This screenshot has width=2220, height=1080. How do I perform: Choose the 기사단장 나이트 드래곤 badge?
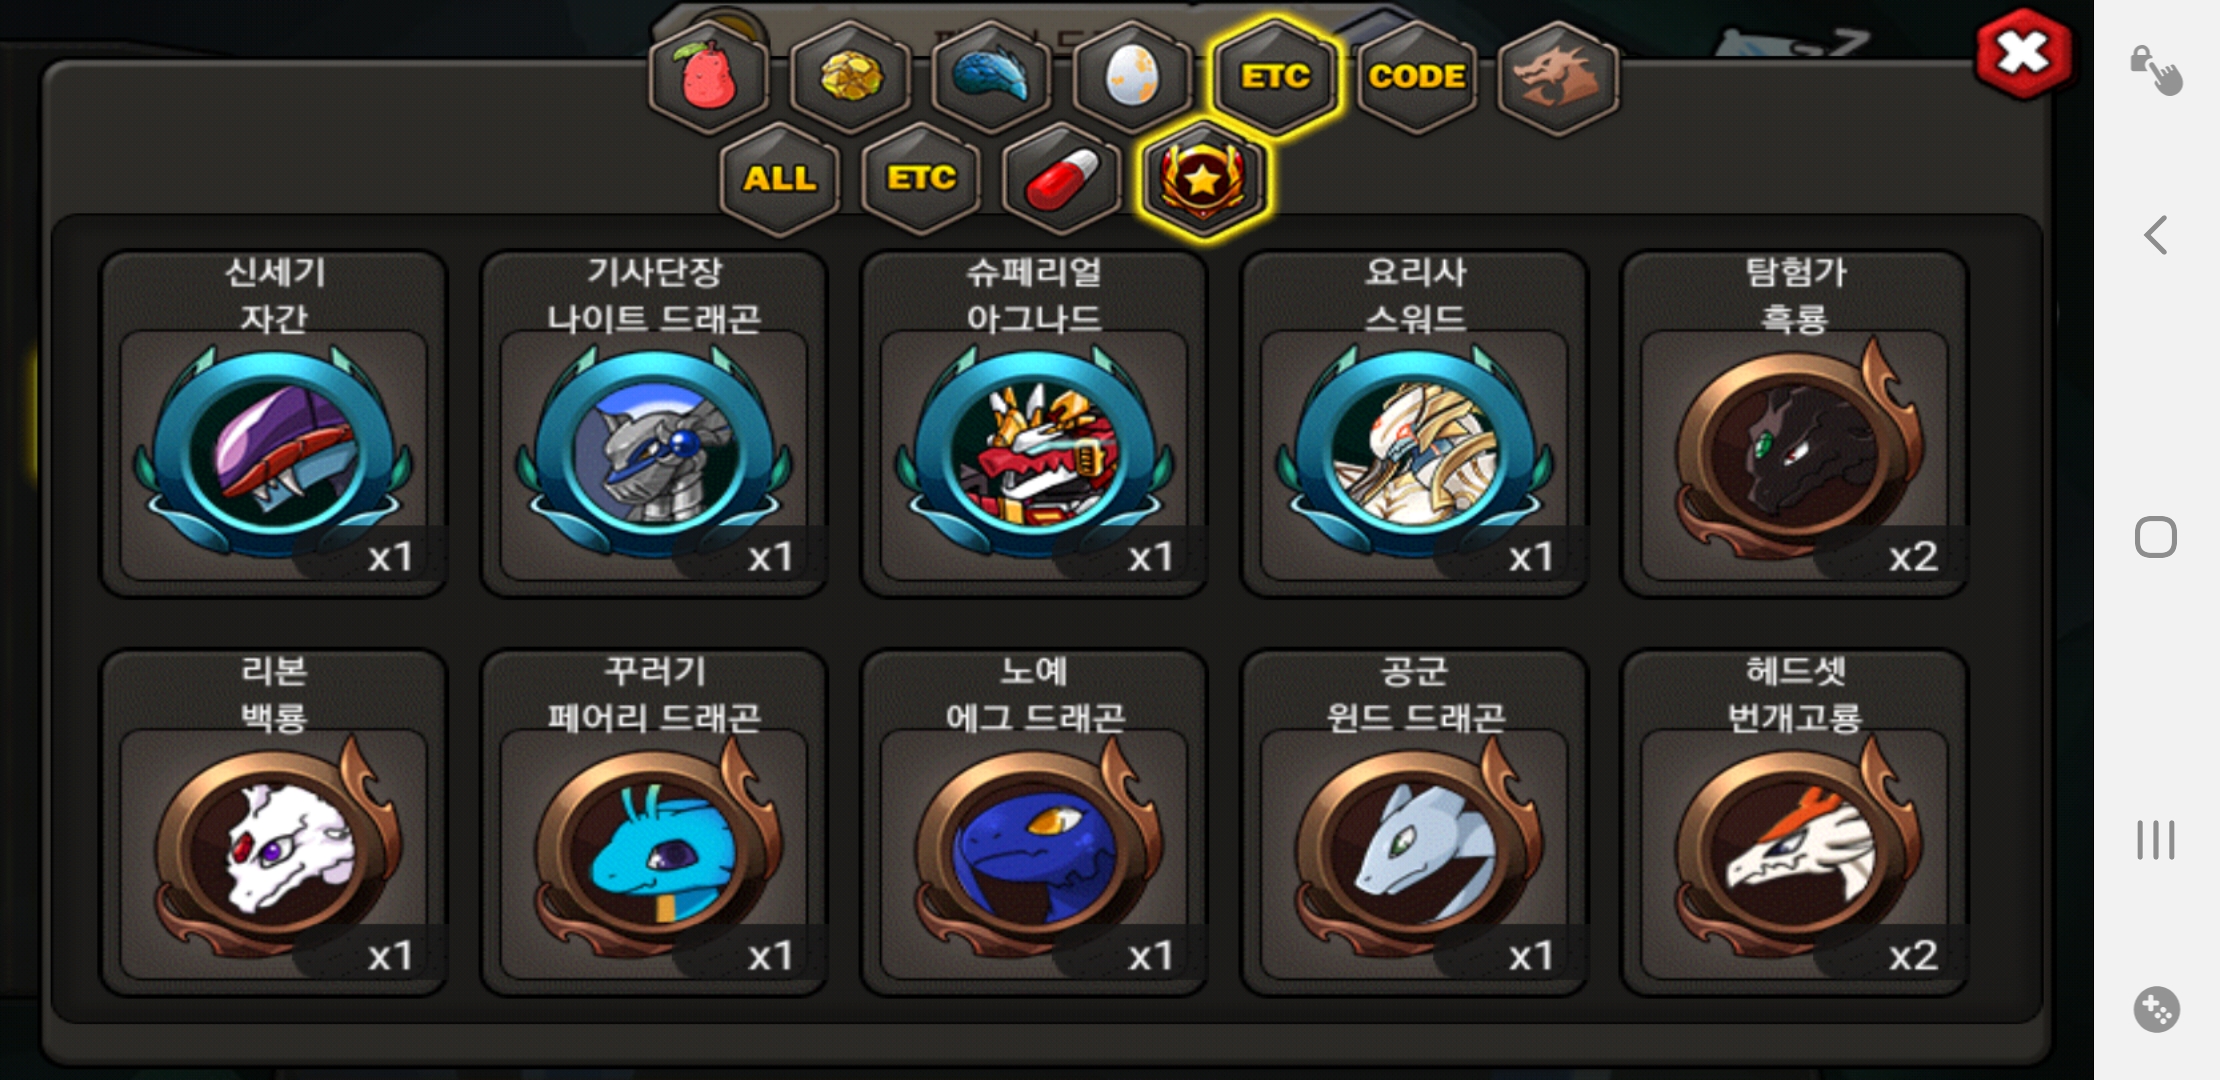click(654, 423)
